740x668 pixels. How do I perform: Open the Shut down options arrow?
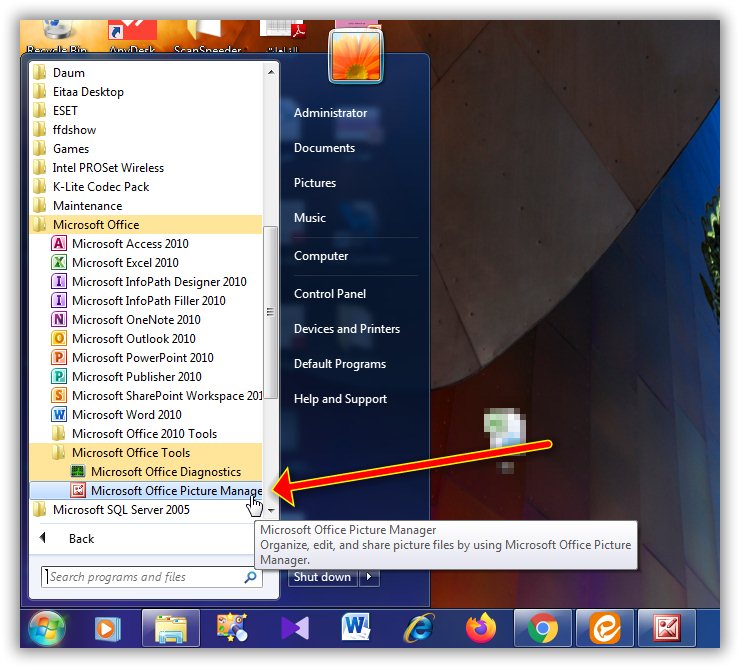click(x=370, y=577)
